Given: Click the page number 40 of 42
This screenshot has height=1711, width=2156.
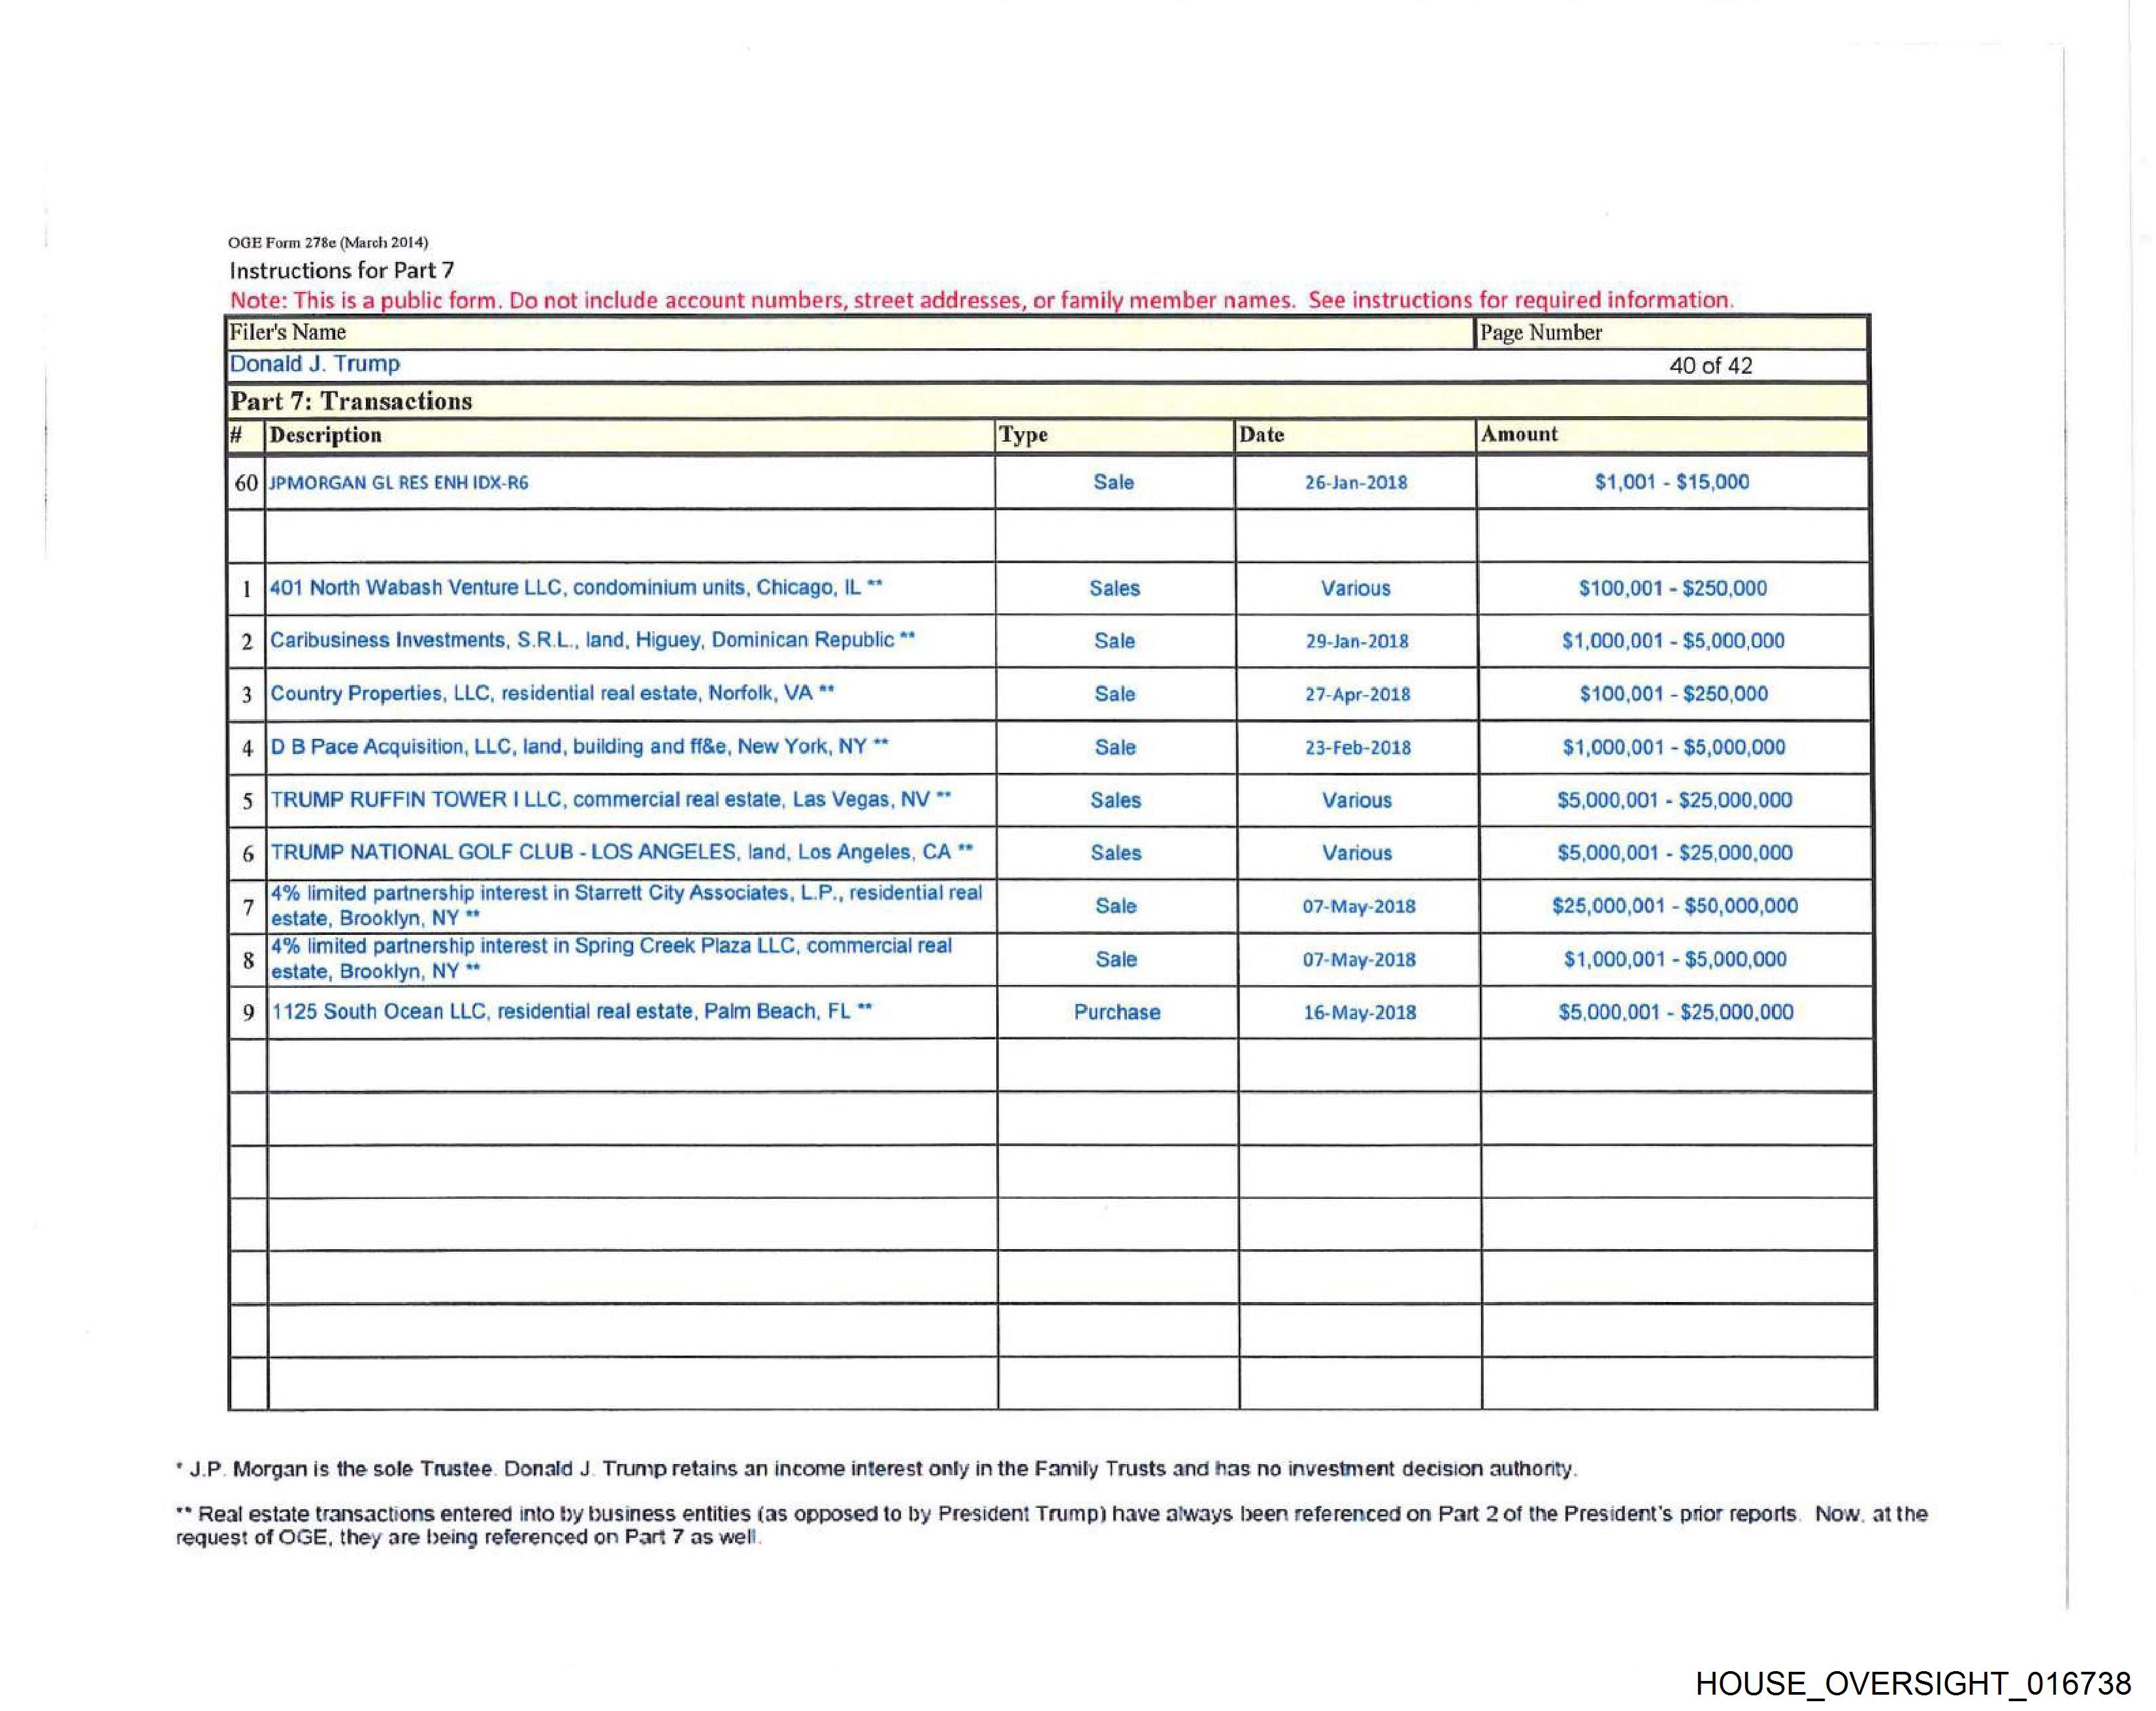Looking at the screenshot, I should (1710, 366).
